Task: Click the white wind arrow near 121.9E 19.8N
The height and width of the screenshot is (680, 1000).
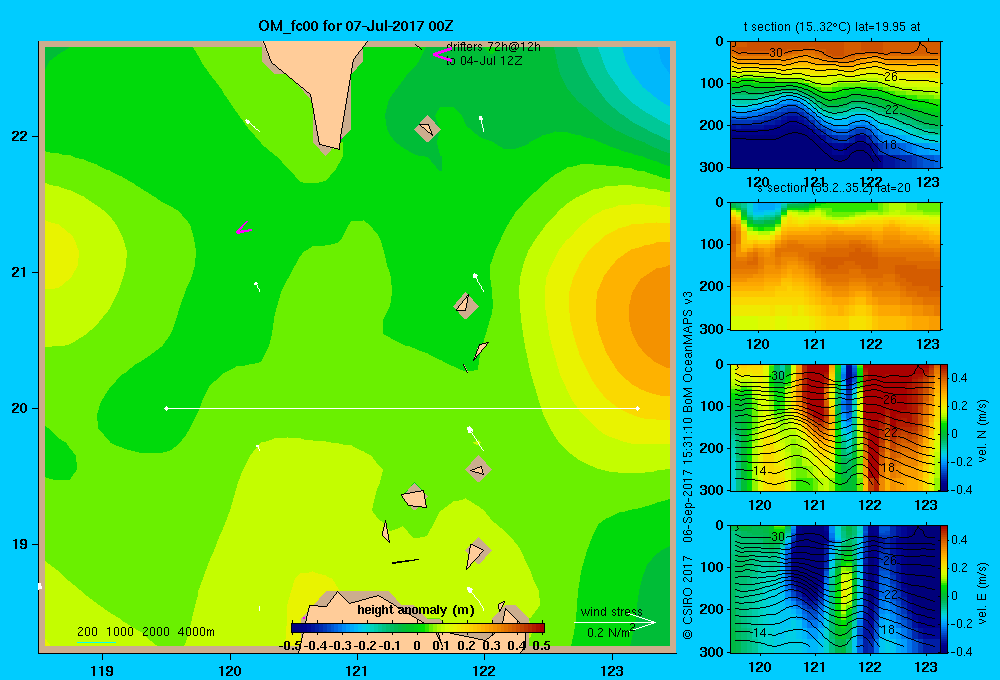Action: click(x=474, y=437)
